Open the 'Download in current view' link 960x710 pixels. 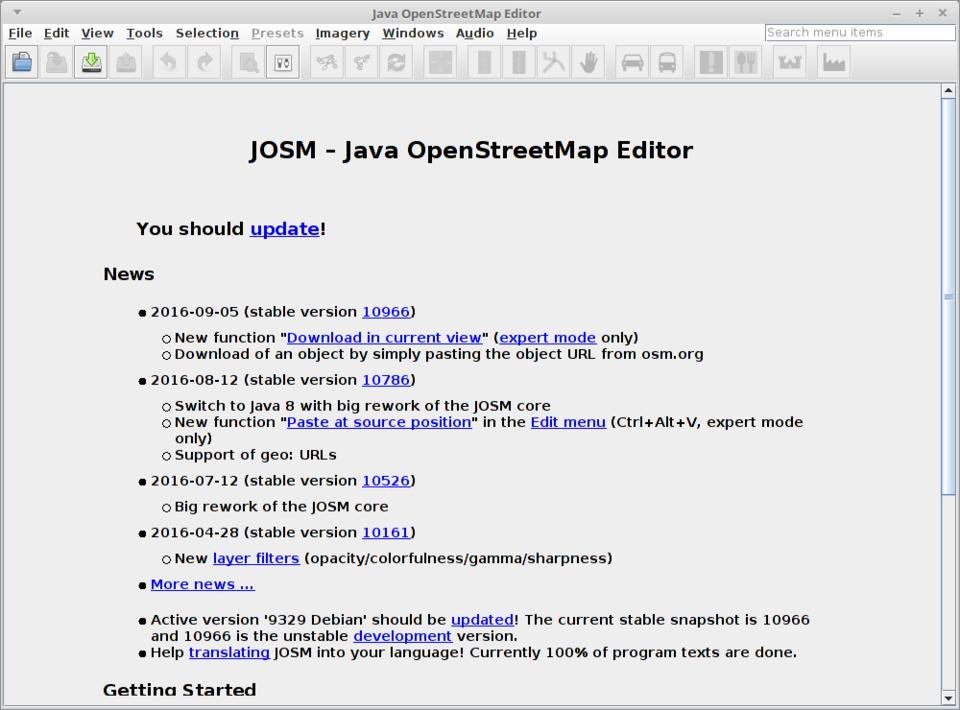coord(384,338)
